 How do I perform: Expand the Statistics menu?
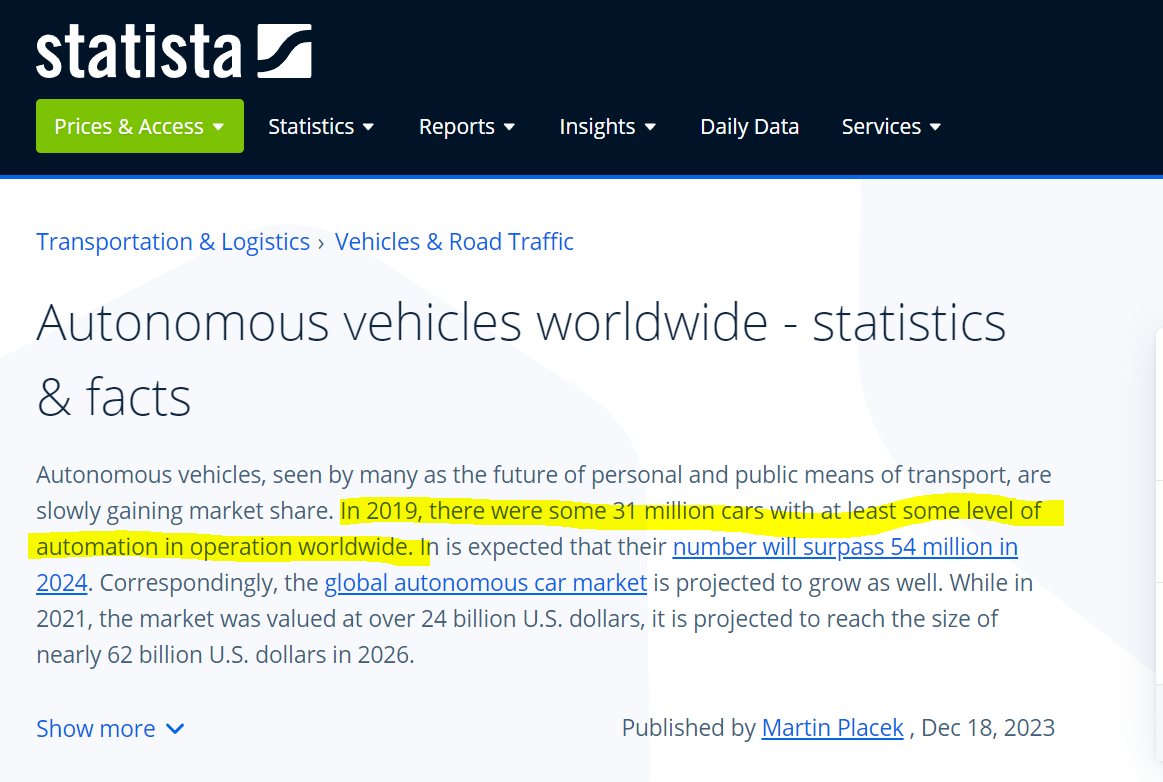point(320,127)
